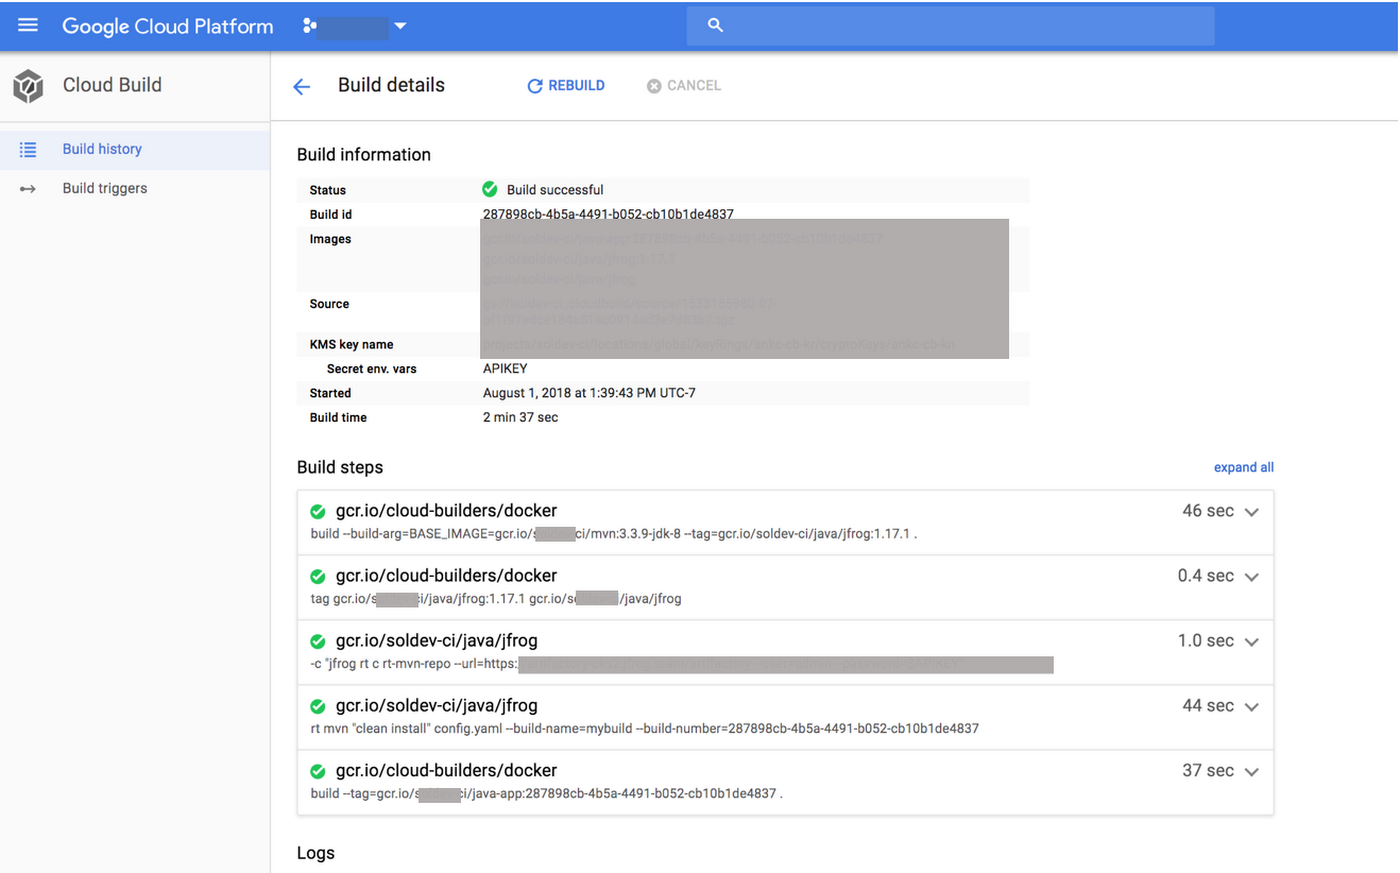Image resolution: width=1400 pixels, height=873 pixels.
Task: Click the Source row label
Action: coord(329,304)
